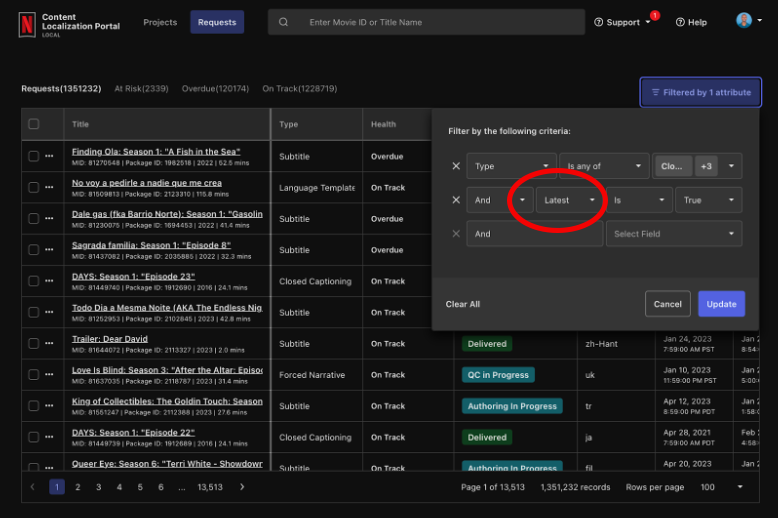
Task: Click the Movie ID or Title search field
Action: pos(426,22)
